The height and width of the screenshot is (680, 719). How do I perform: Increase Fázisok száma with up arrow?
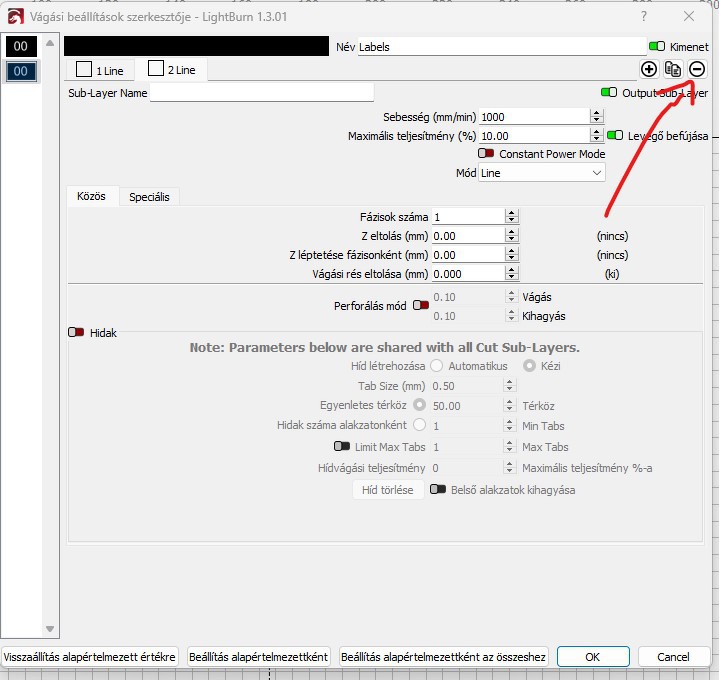tap(512, 213)
